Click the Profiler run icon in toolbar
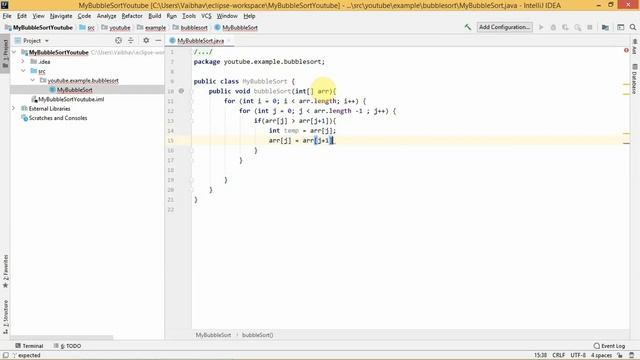This screenshot has height=360, width=640. [x=578, y=27]
